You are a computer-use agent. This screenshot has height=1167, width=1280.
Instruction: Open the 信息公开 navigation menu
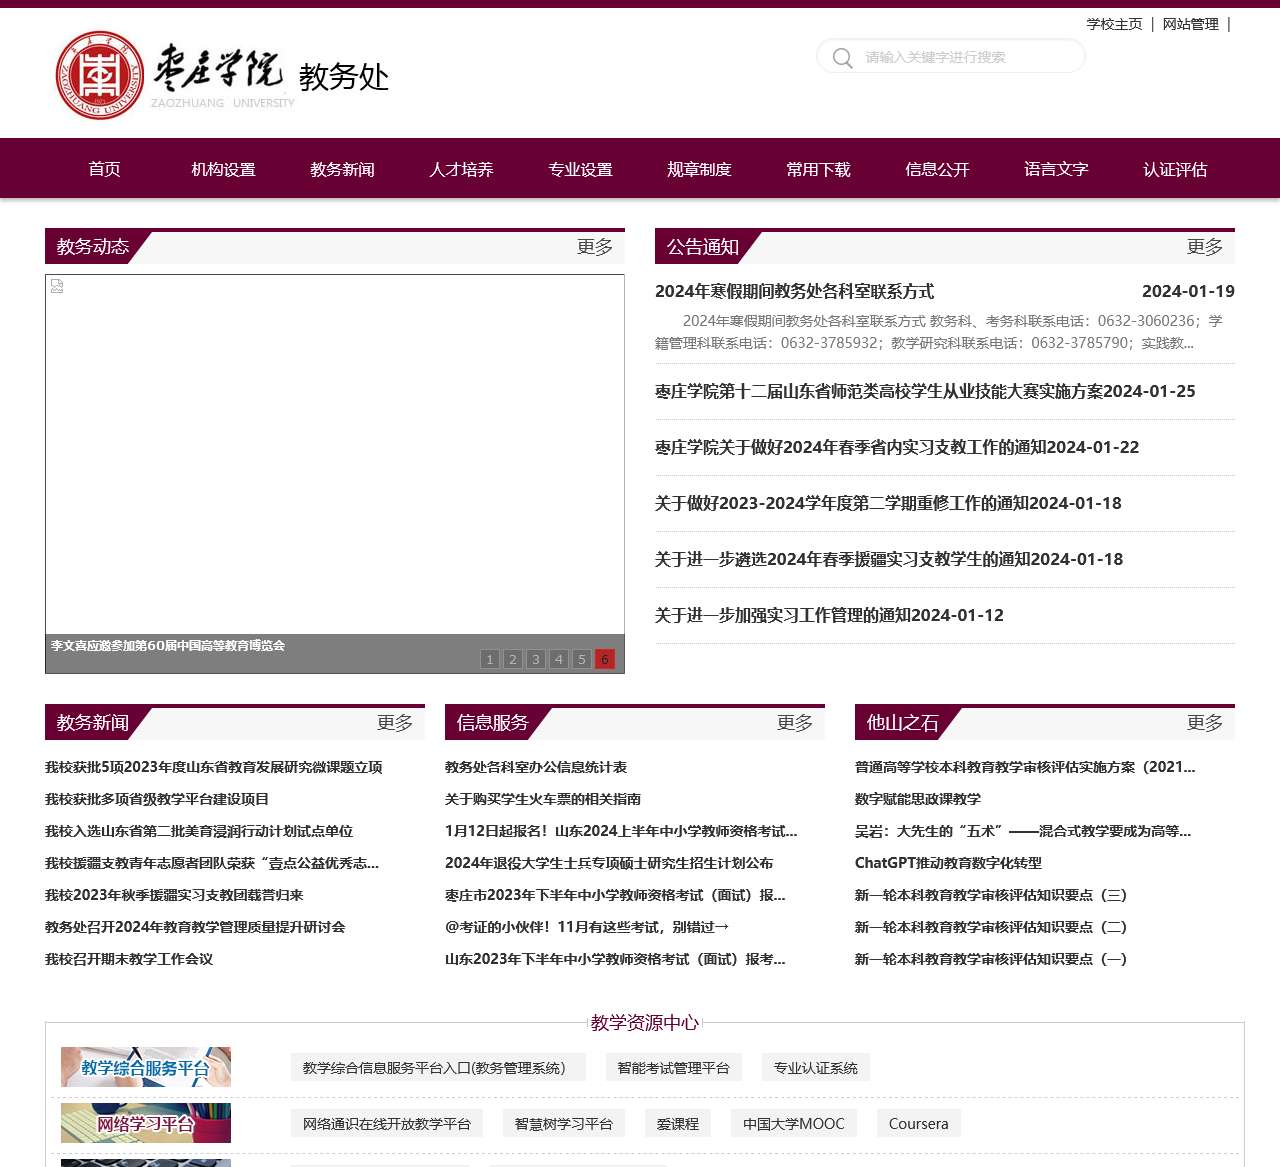click(936, 169)
